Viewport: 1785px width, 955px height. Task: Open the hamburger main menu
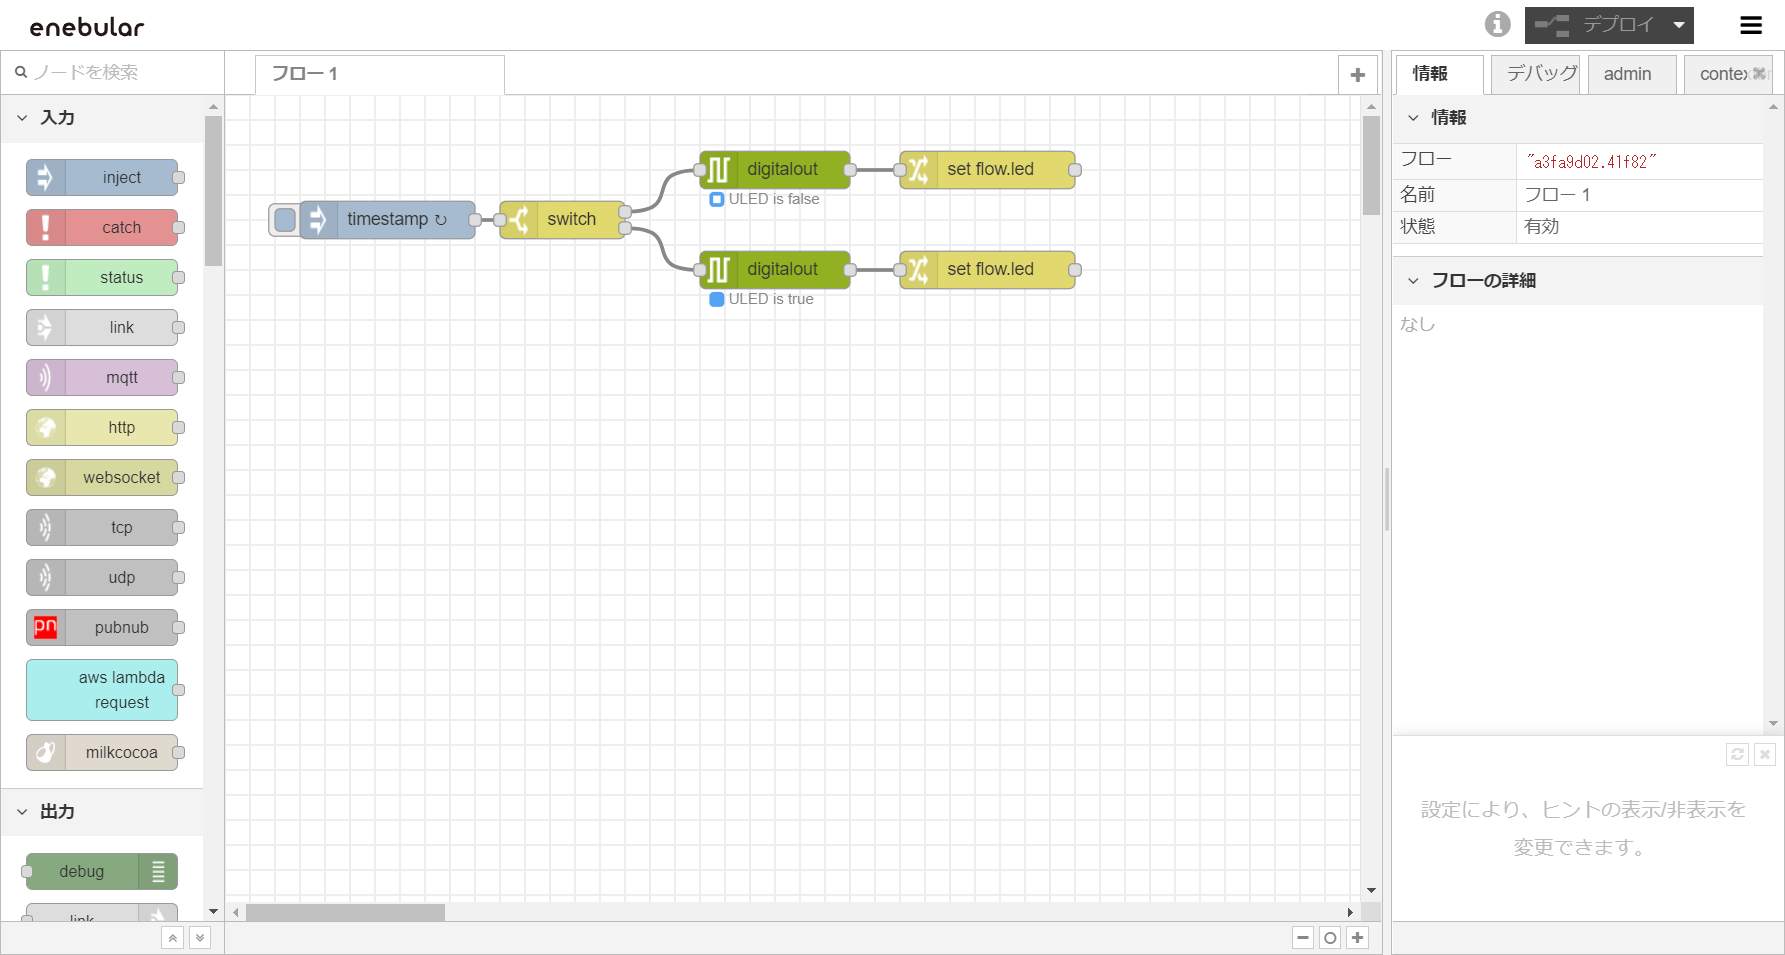1751,25
